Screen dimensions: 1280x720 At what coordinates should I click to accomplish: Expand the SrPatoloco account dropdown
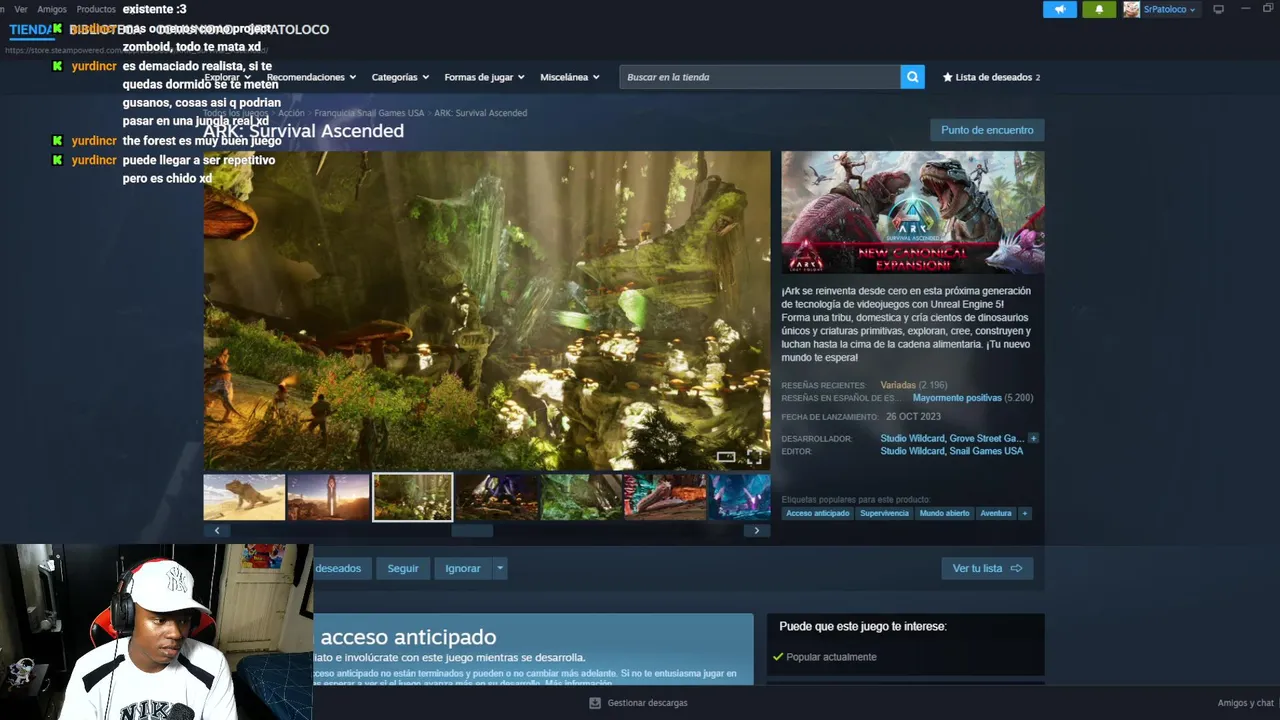[x=1170, y=9]
